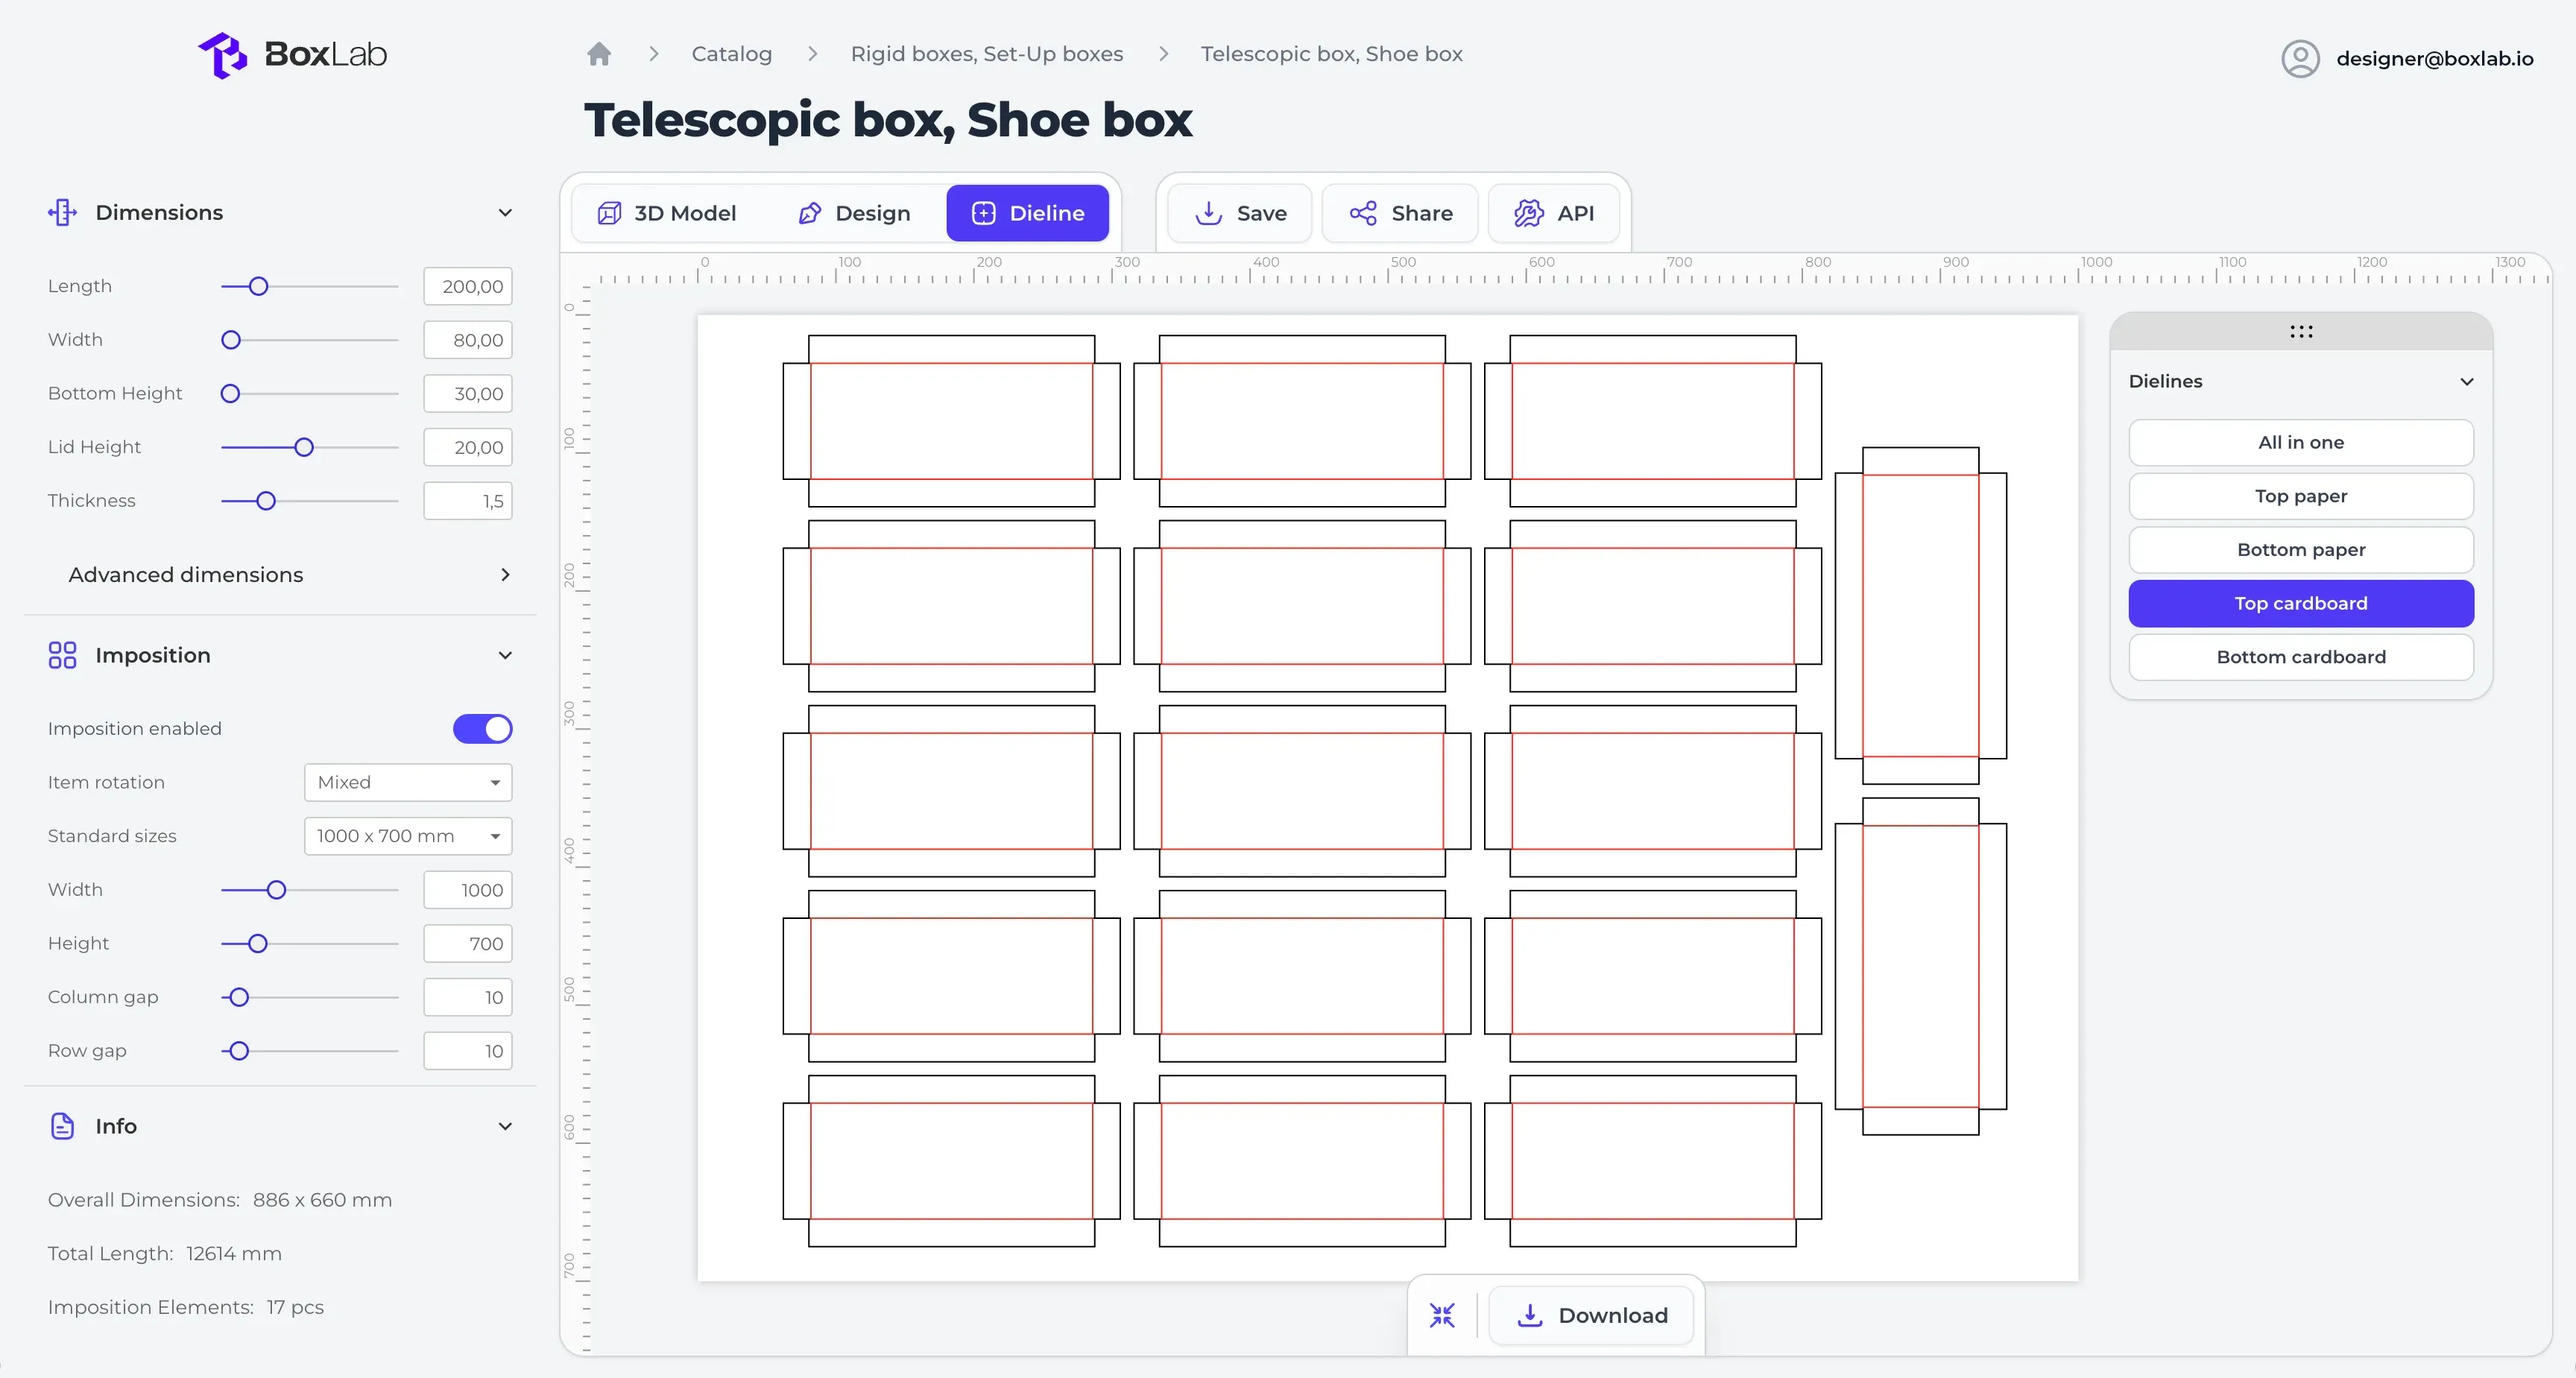Focus the Thickness field showing 1,5
This screenshot has width=2576, height=1378.
pyautogui.click(x=468, y=501)
